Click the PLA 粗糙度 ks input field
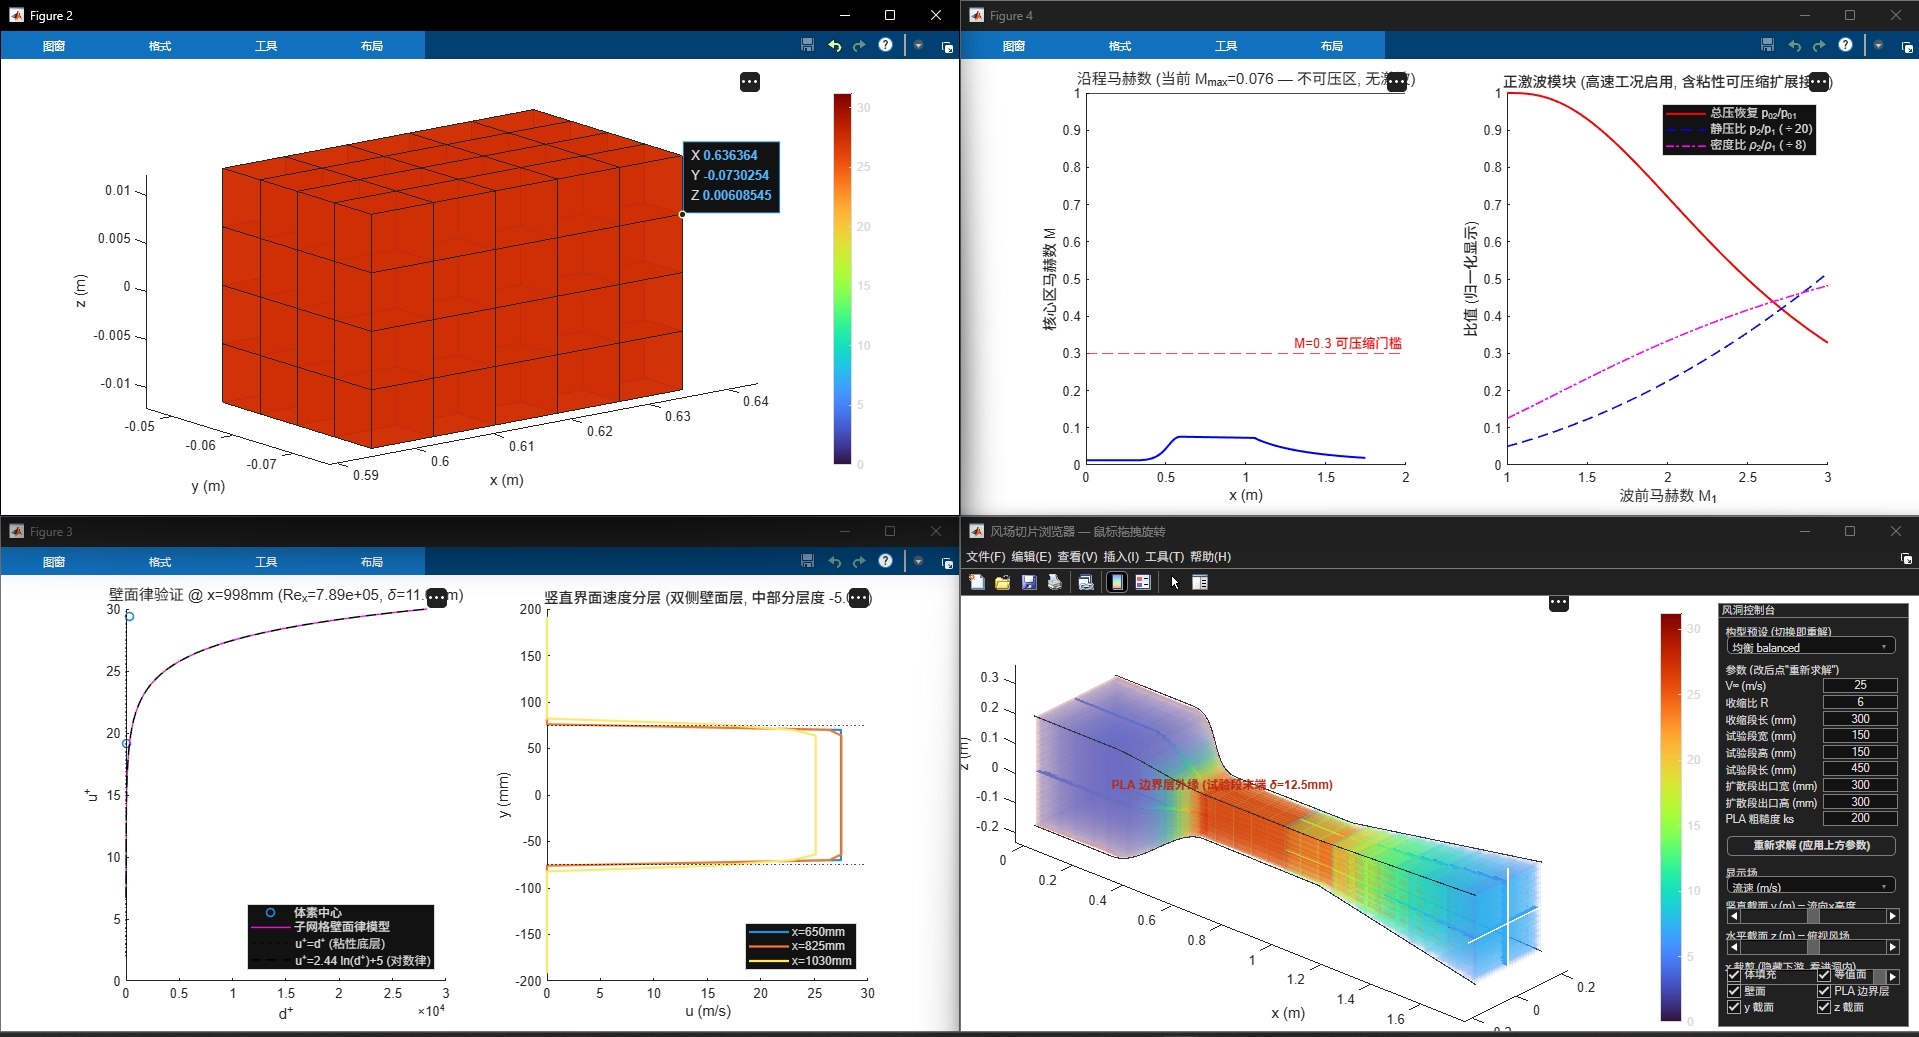Viewport: 1919px width, 1037px height. 1859,818
